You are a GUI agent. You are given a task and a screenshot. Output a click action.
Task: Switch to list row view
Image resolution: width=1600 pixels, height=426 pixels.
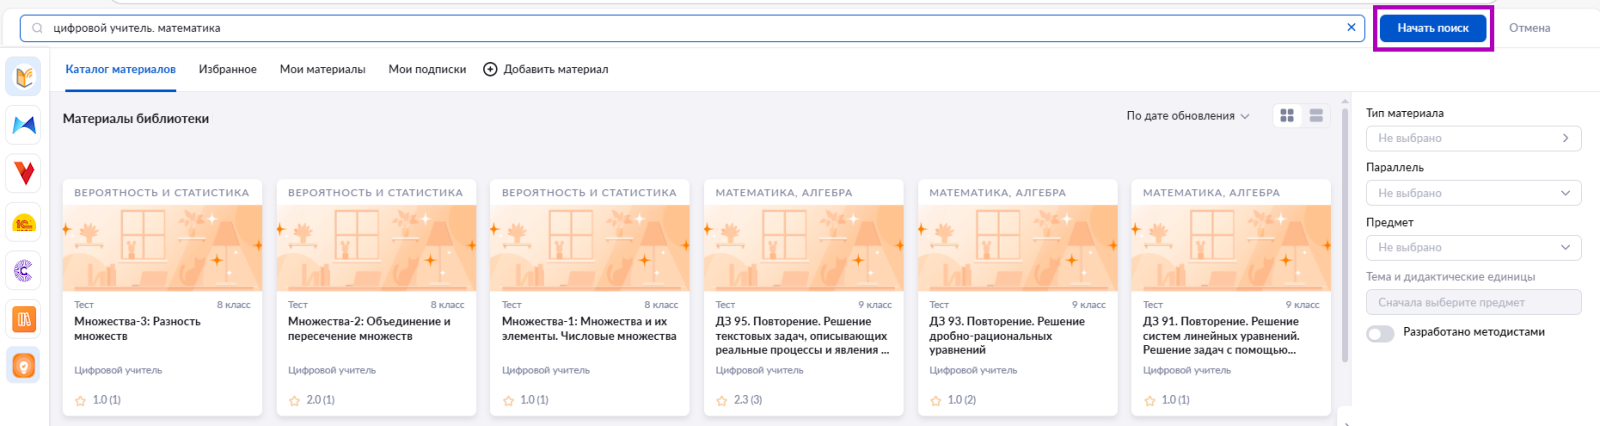tap(1316, 116)
